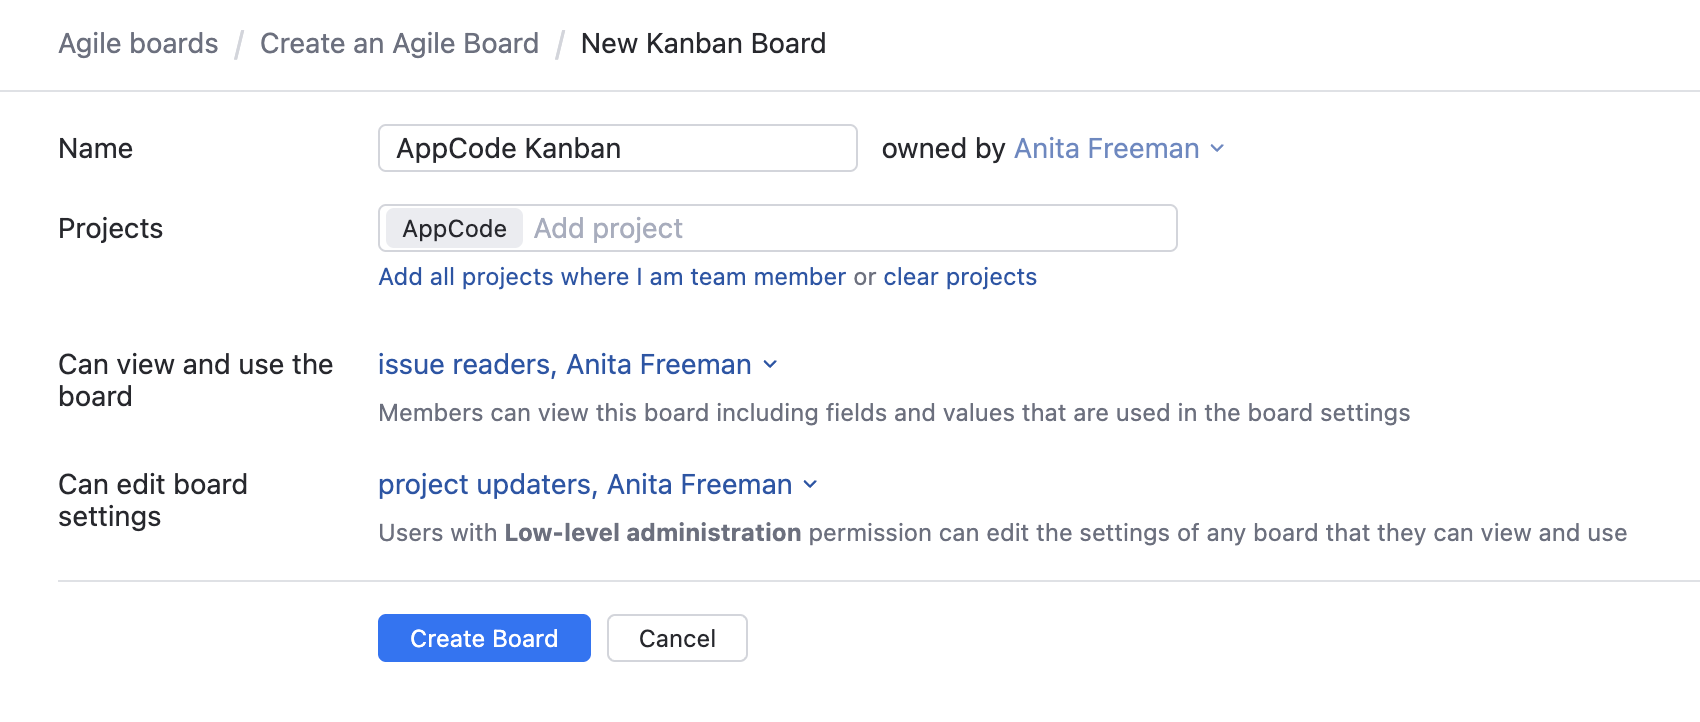Click the chevron after project updaters, Anita Freeman
Image resolution: width=1700 pixels, height=722 pixels.
pyautogui.click(x=810, y=485)
